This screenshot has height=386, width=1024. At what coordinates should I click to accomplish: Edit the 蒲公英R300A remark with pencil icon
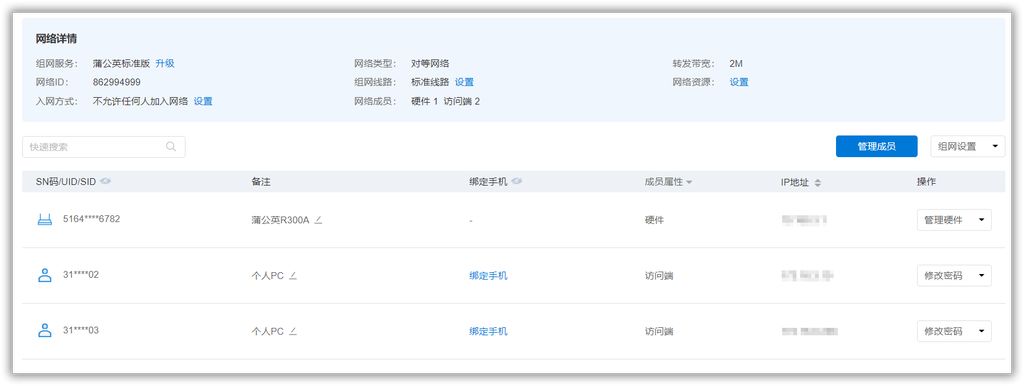pyautogui.click(x=318, y=220)
